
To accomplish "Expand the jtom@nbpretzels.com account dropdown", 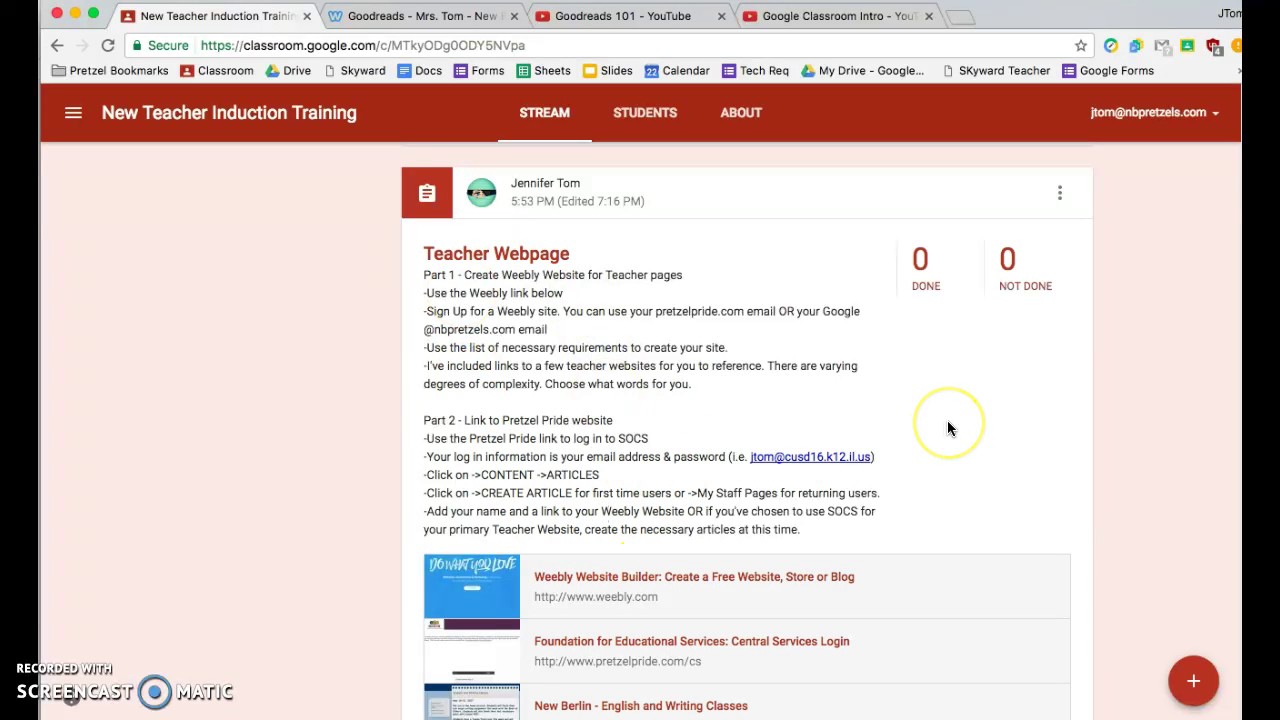I will pos(1154,113).
